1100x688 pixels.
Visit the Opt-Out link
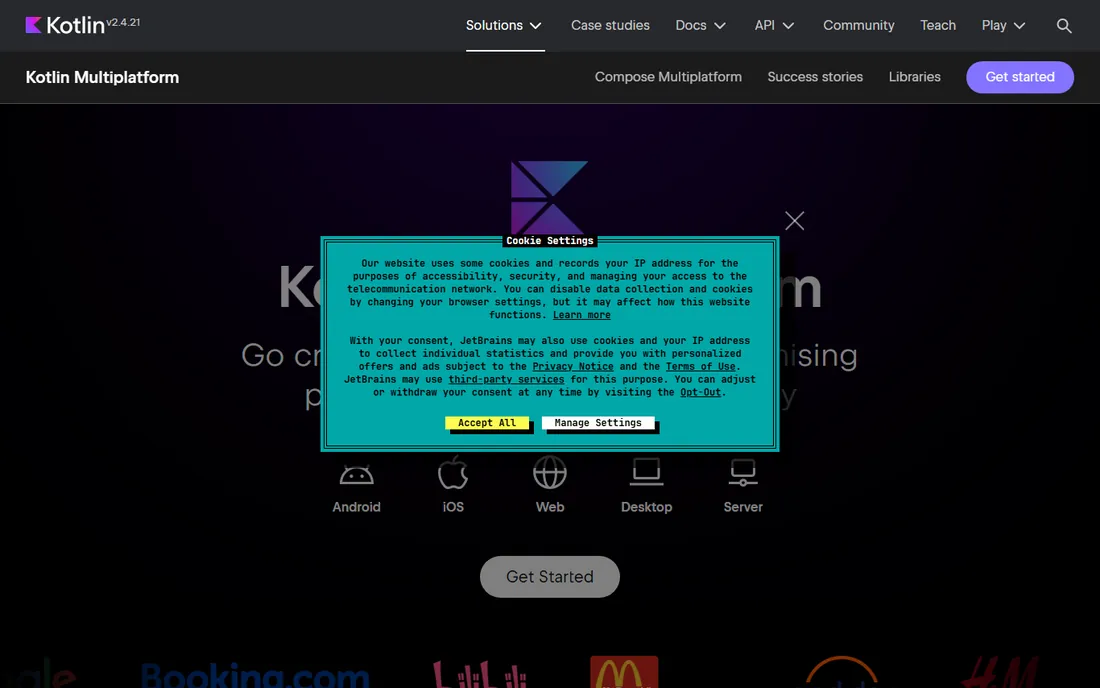point(700,392)
